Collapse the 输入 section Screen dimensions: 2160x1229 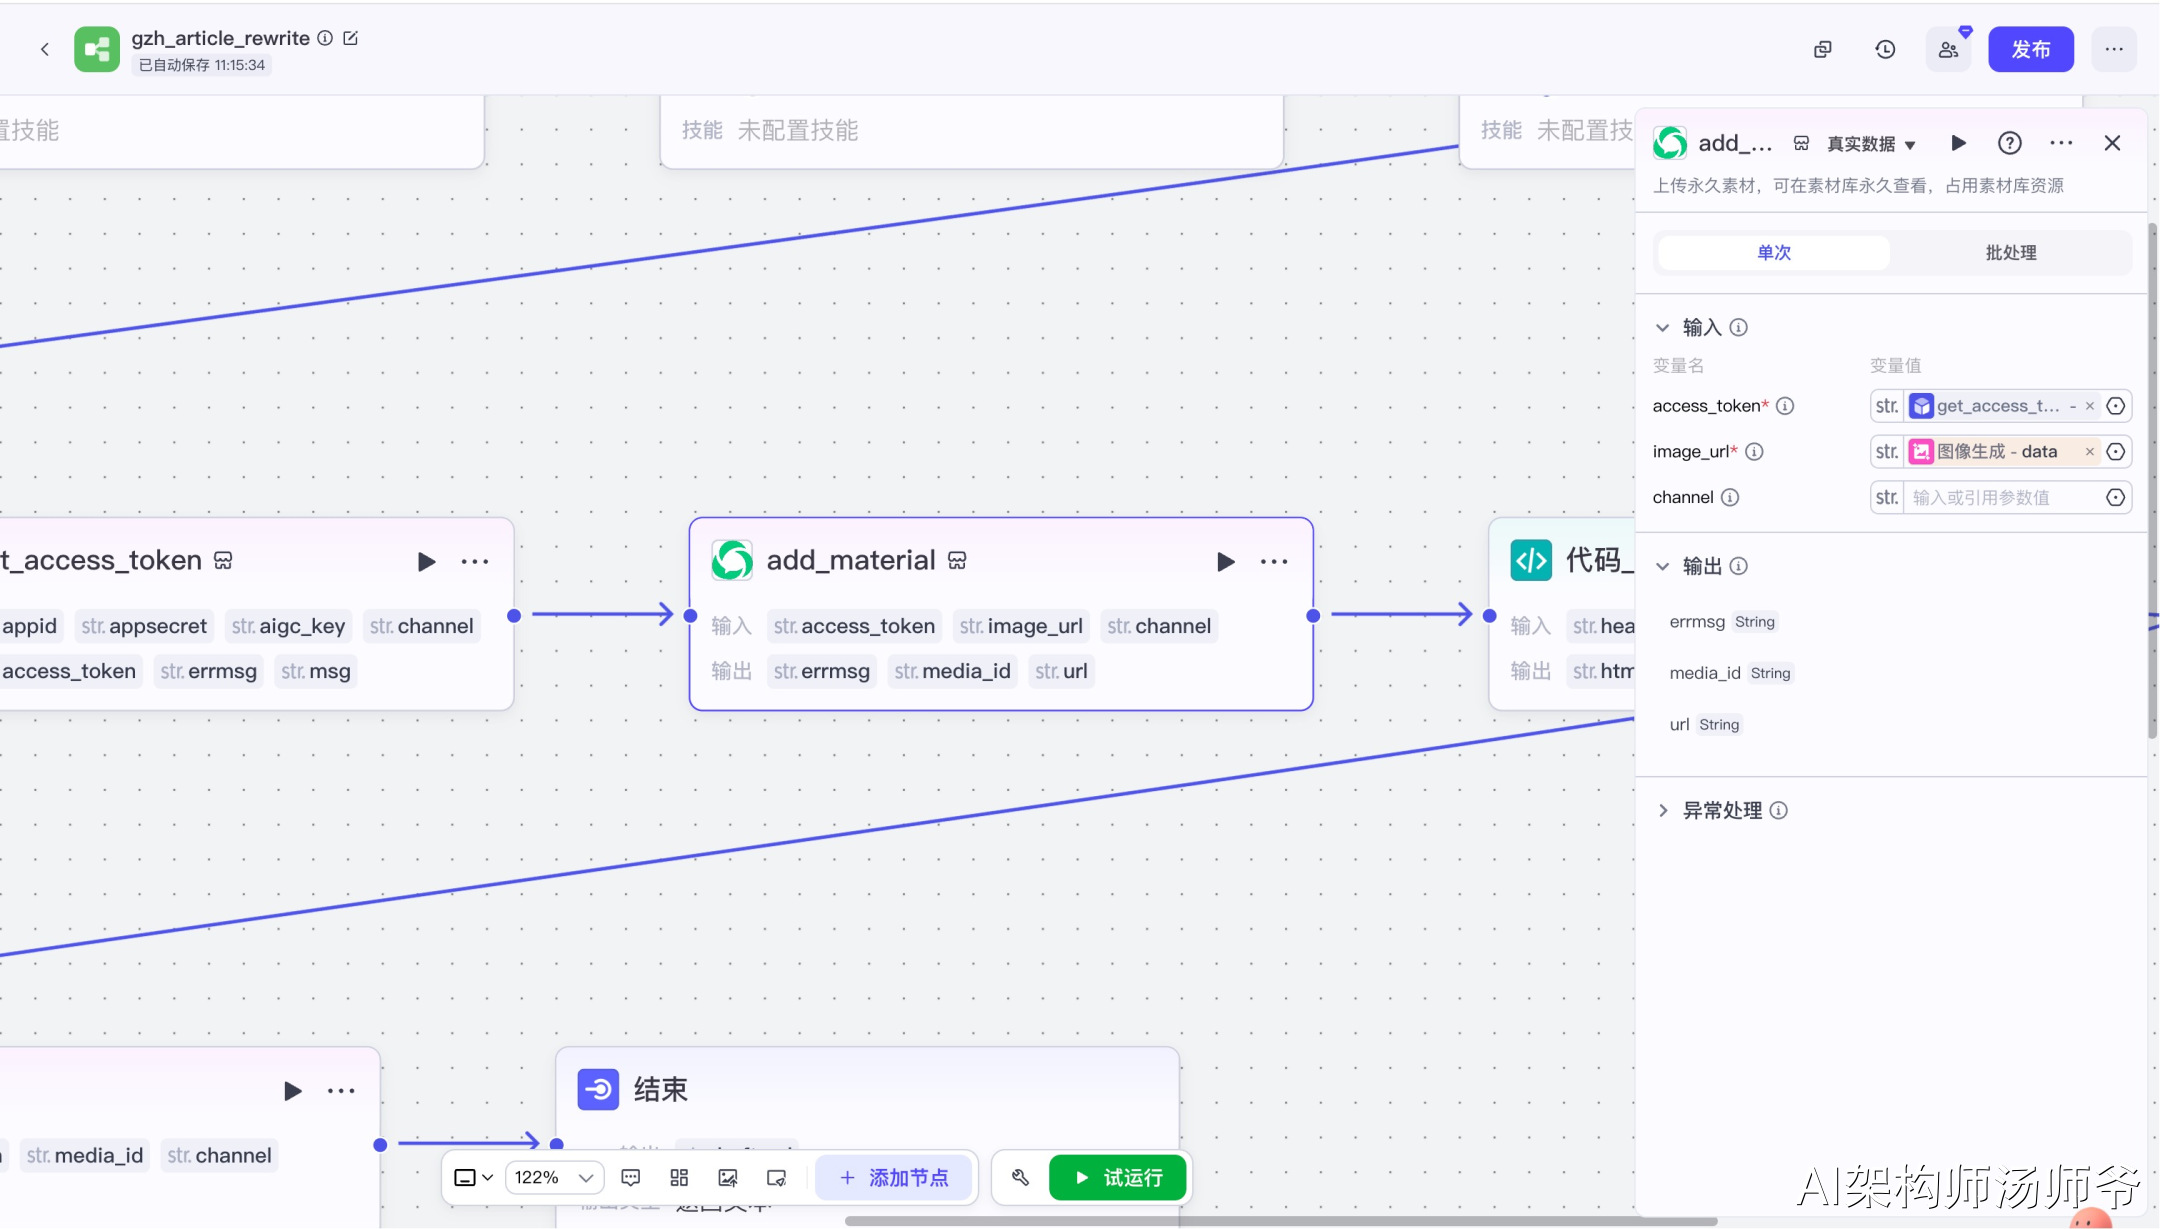1663,328
